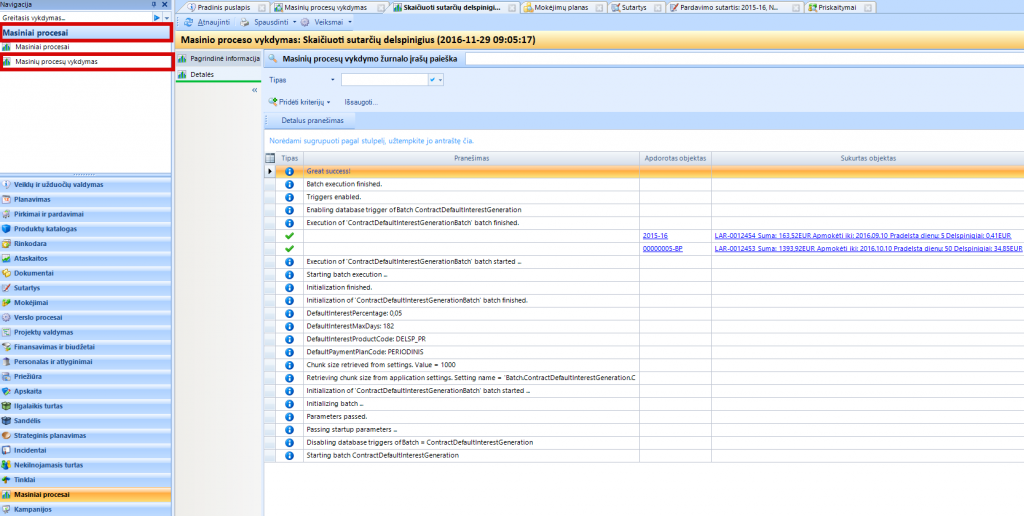Open the 00000005-BP processed object link

pyautogui.click(x=662, y=248)
